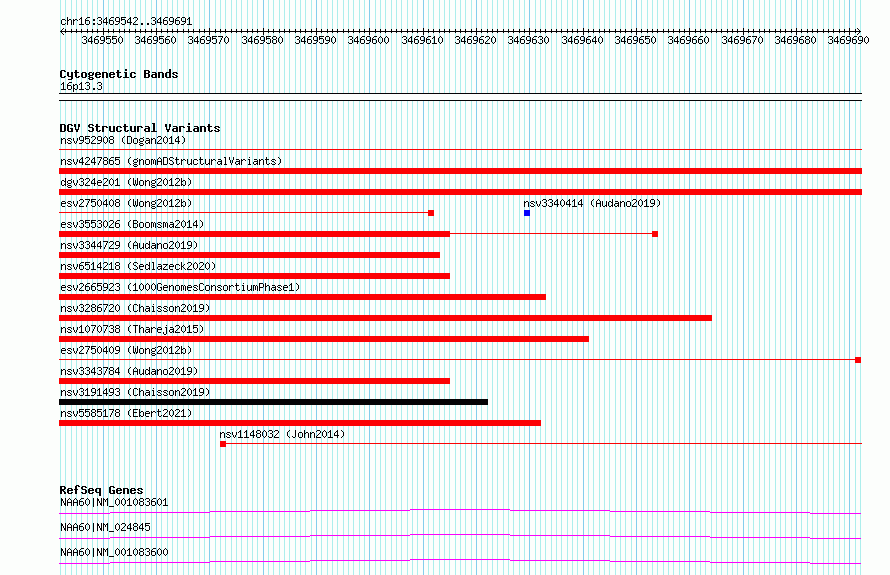The width and height of the screenshot is (890, 575).
Task: Click nsv3340414 (Audano2019) label
Action: (592, 203)
